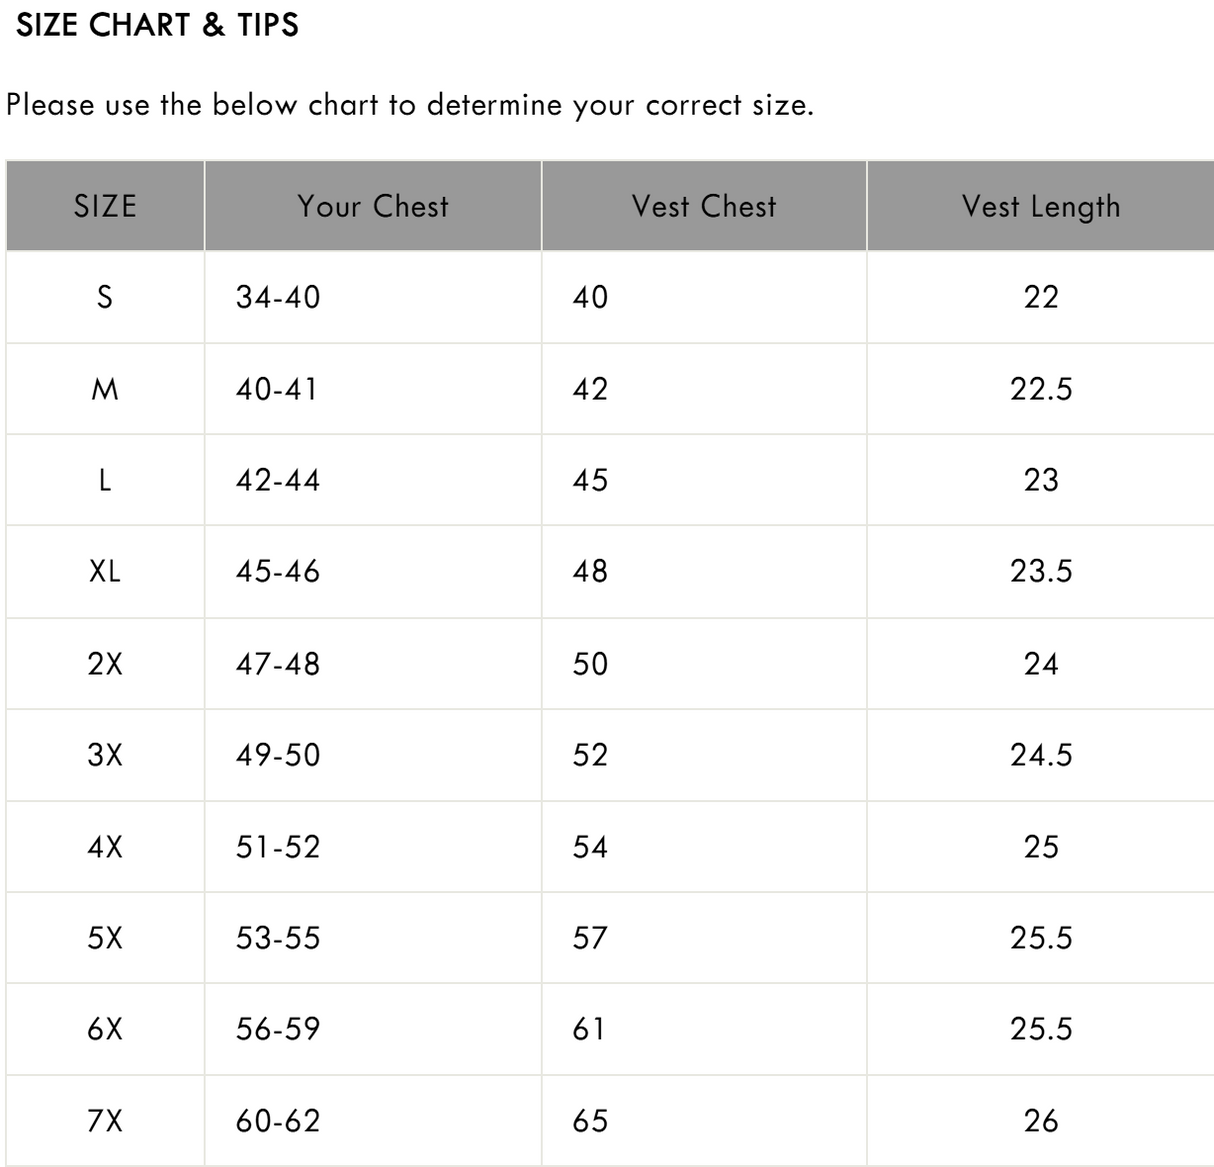Click the 42-44 chest range cell
Image resolution: width=1214 pixels, height=1167 pixels.
point(278,480)
